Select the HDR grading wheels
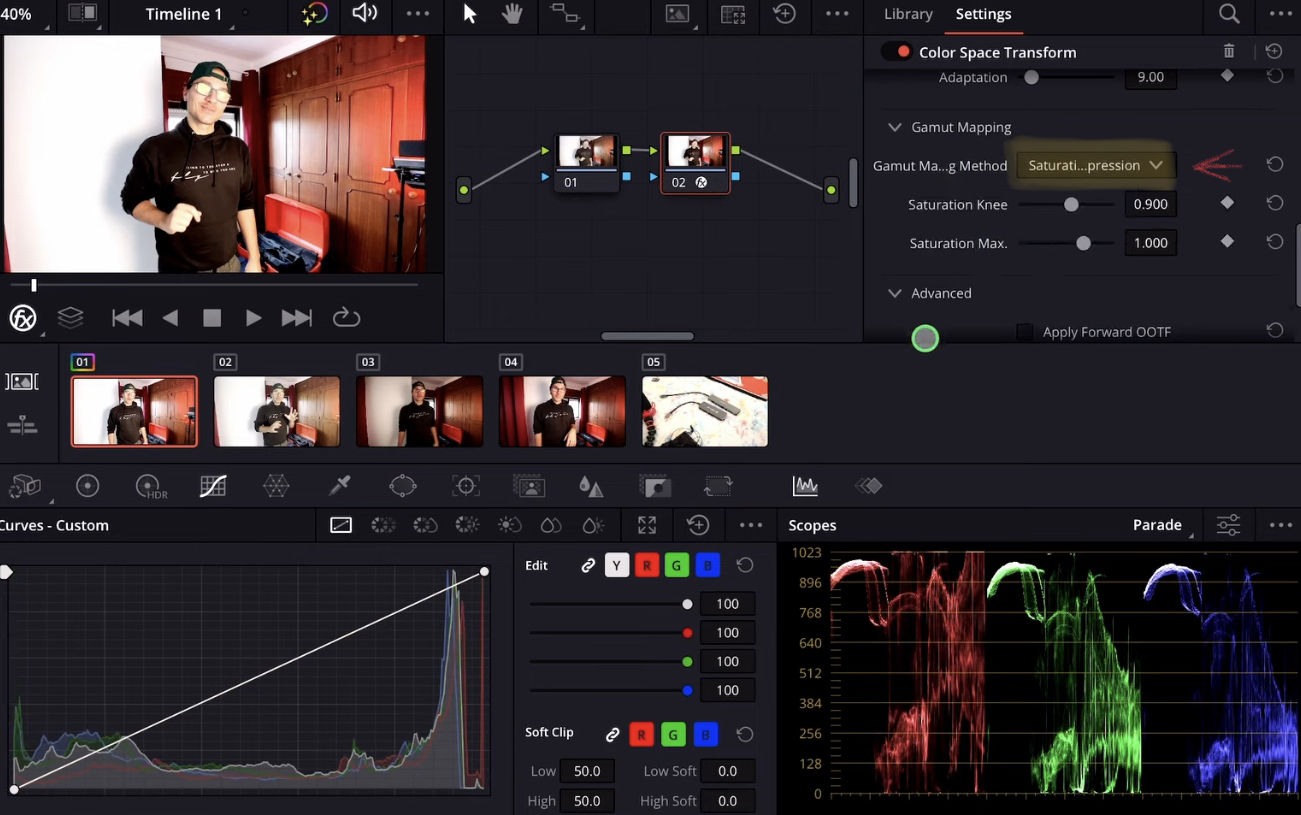 click(150, 486)
